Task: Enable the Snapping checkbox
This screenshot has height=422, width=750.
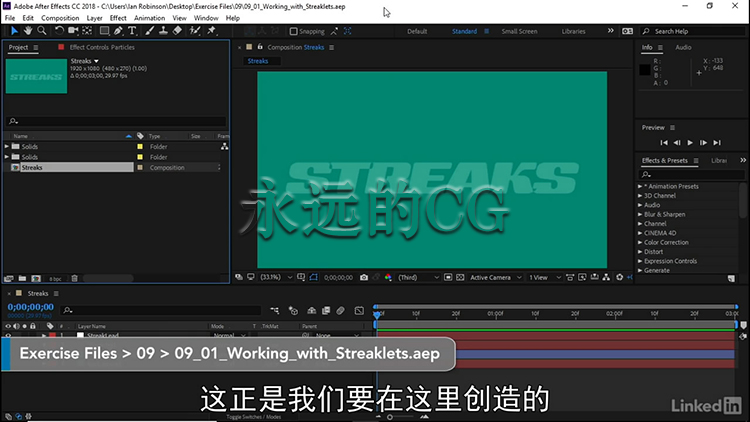Action: coord(294,32)
